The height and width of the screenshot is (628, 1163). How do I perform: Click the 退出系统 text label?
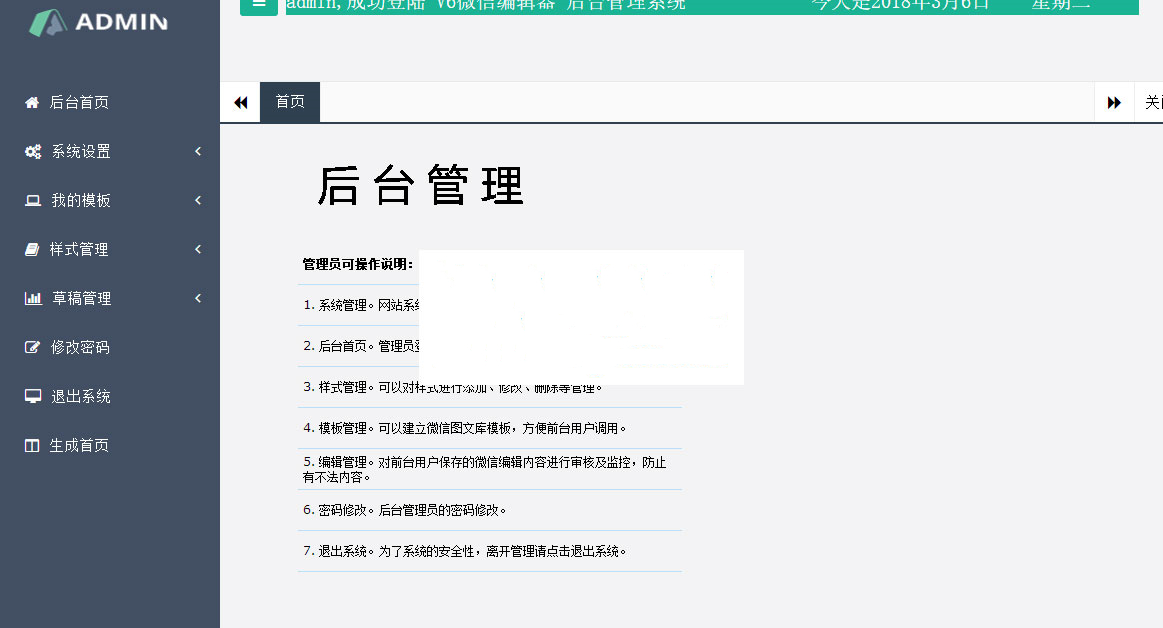pyautogui.click(x=81, y=396)
